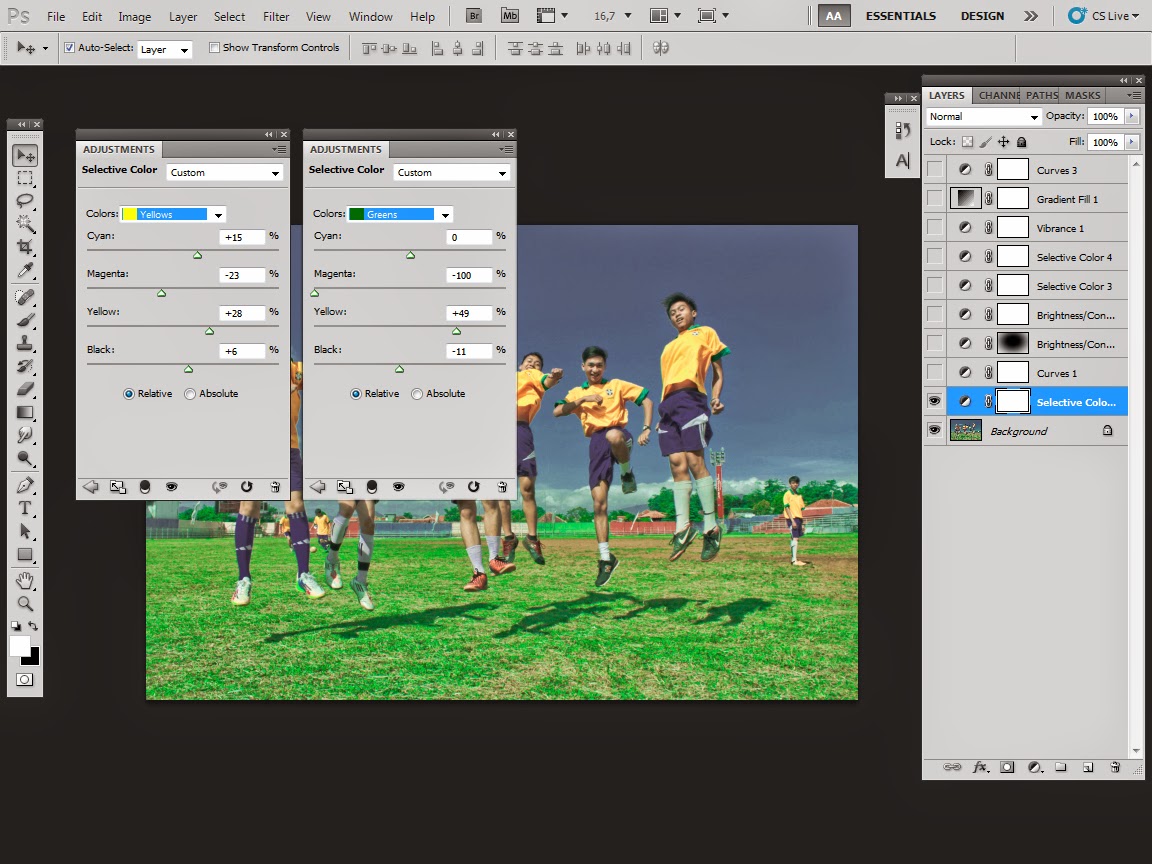
Task: Select the Path Selection tool
Action: tap(25, 531)
